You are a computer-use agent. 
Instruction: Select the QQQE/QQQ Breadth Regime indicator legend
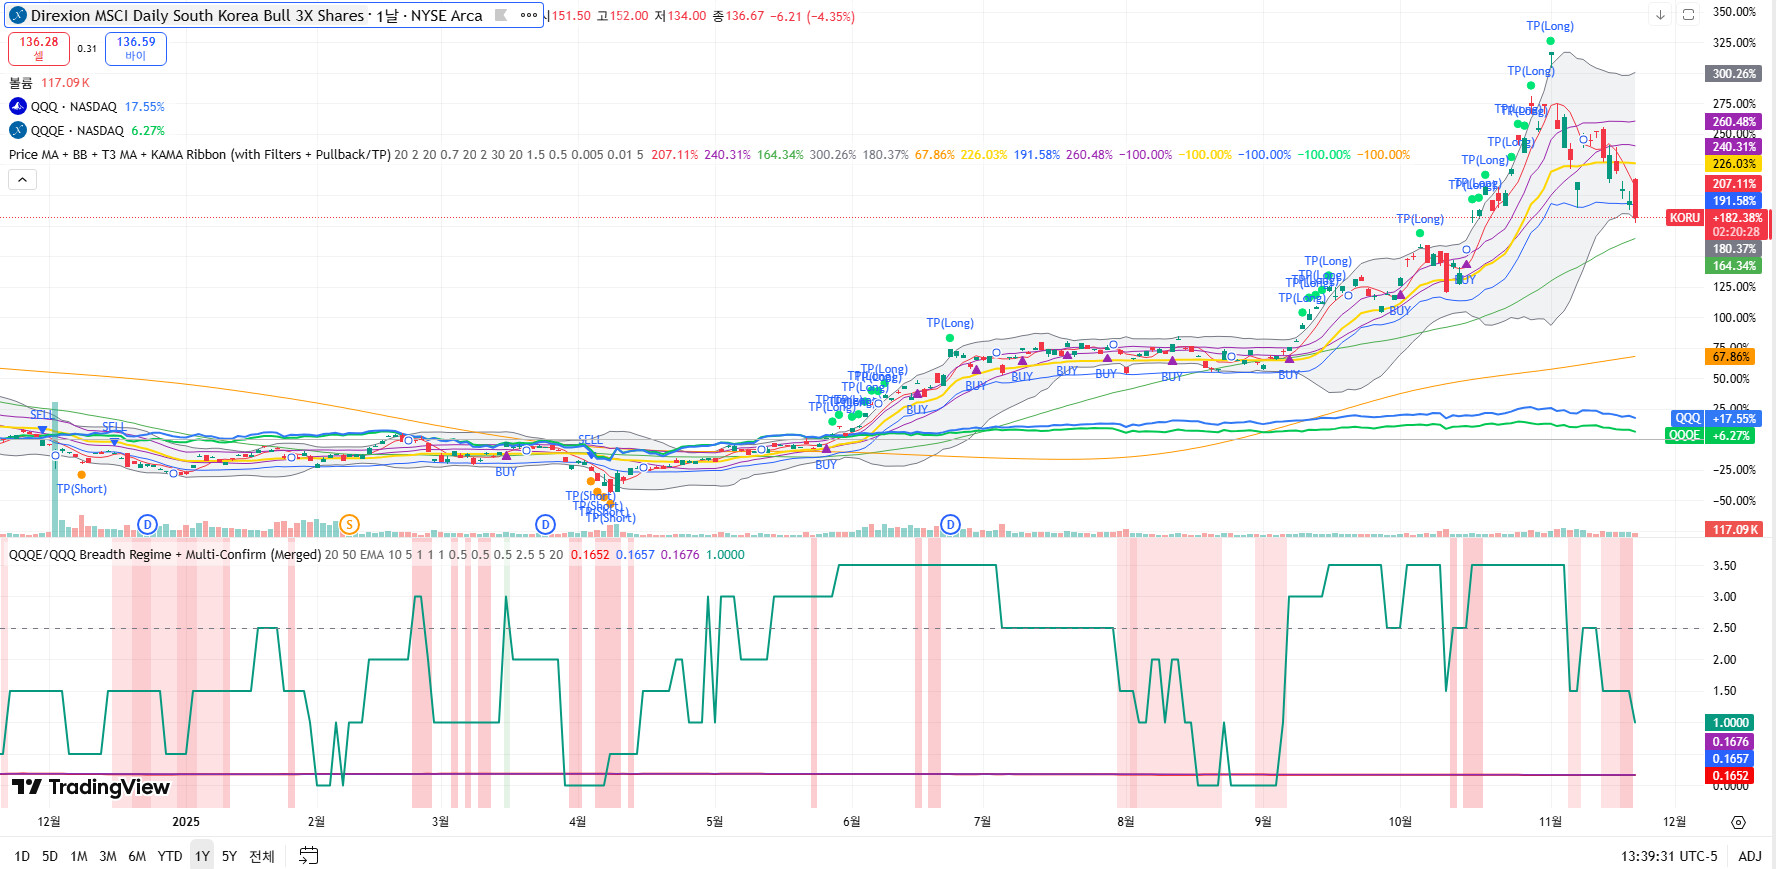coord(165,554)
